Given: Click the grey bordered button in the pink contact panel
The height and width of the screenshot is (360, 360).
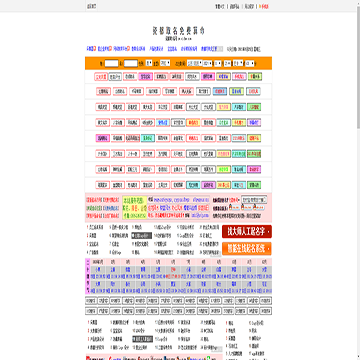Looking at the screenshot, I should pyautogui.click(x=254, y=200).
